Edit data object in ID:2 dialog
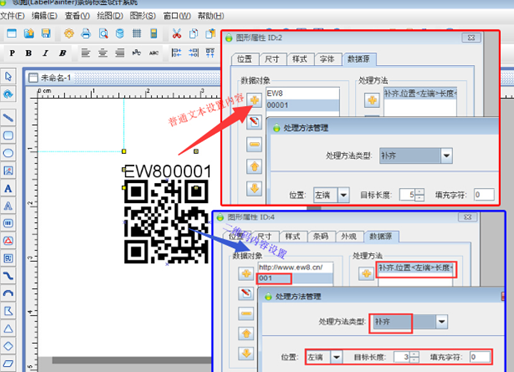The image size is (514, 372). pos(254,122)
